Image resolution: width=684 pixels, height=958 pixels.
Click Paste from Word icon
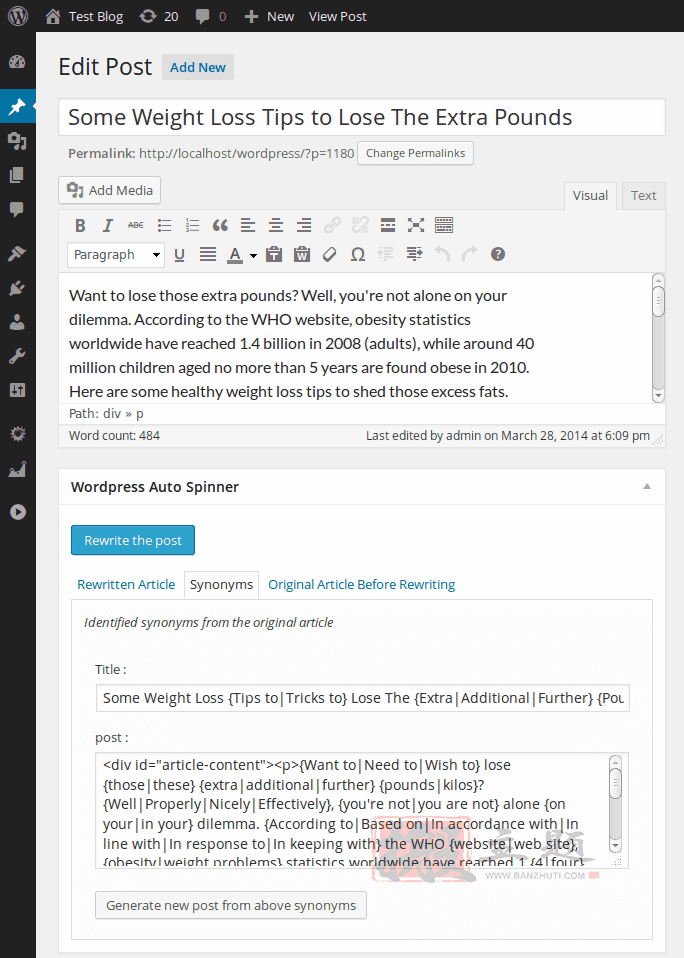[302, 255]
